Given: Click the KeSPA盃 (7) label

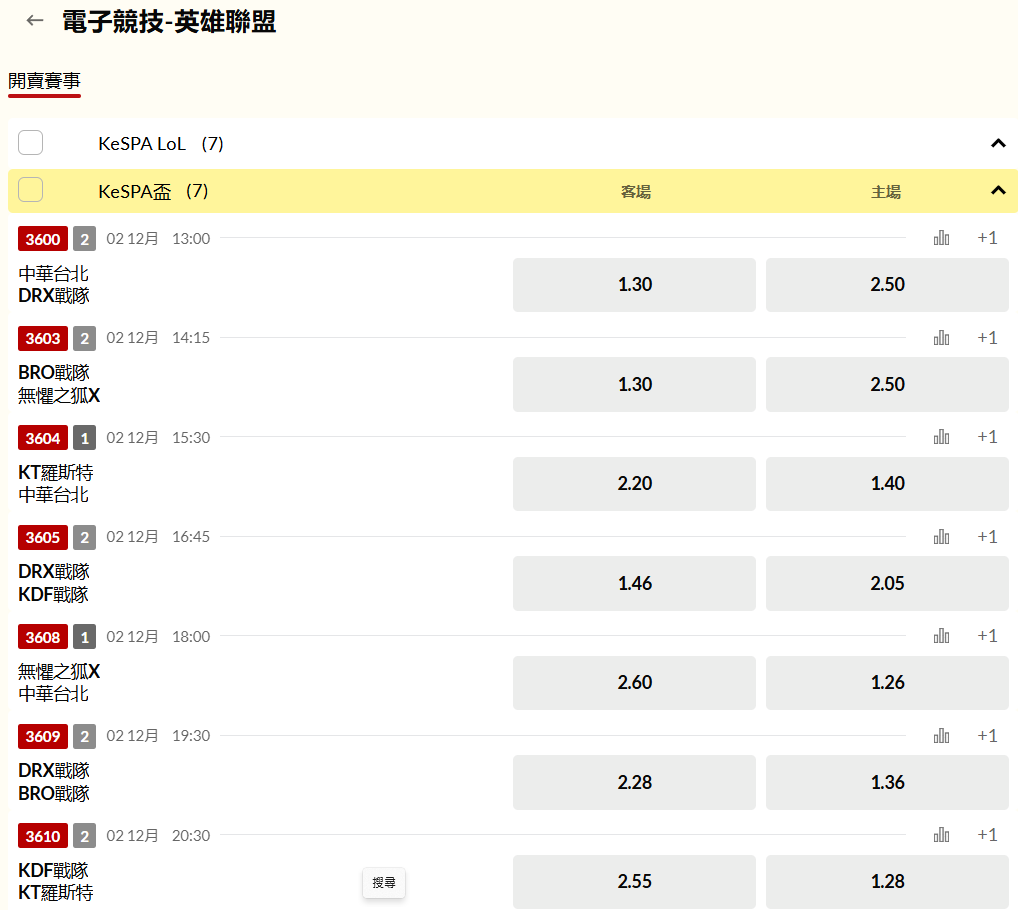Looking at the screenshot, I should [153, 191].
